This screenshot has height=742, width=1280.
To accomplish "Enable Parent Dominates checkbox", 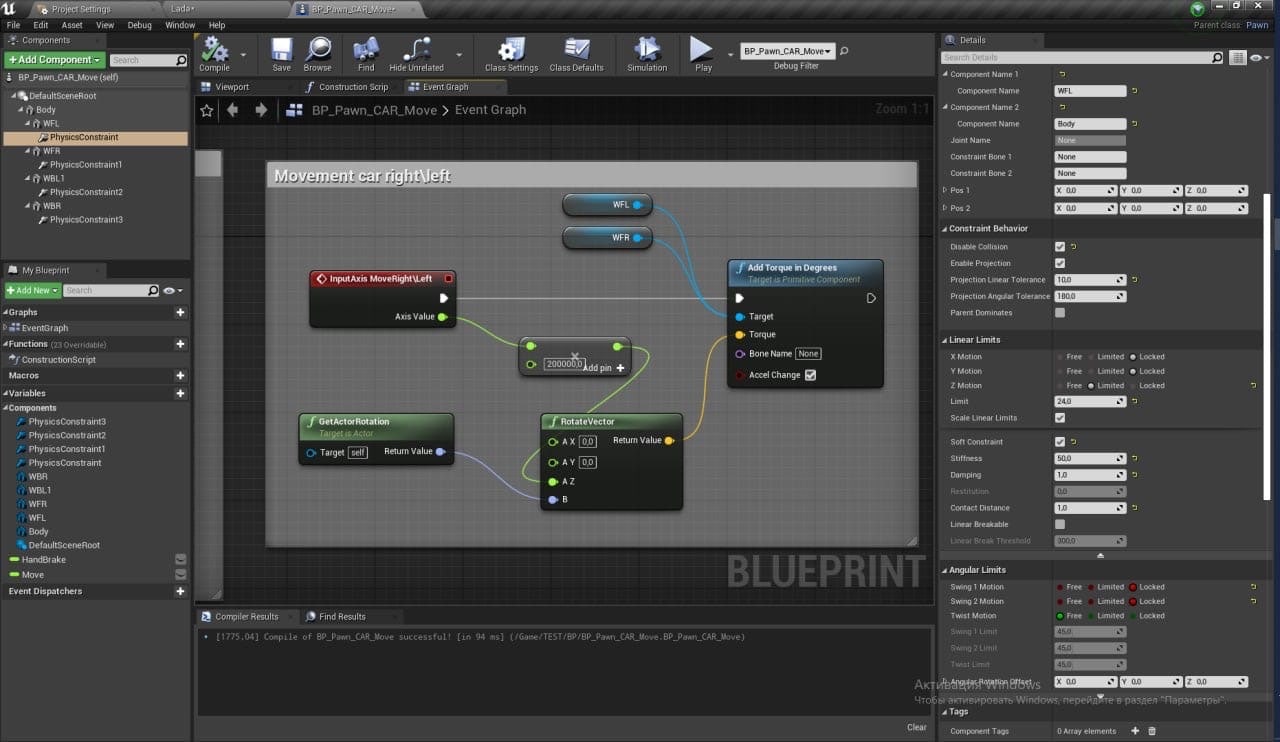I will click(x=1060, y=313).
